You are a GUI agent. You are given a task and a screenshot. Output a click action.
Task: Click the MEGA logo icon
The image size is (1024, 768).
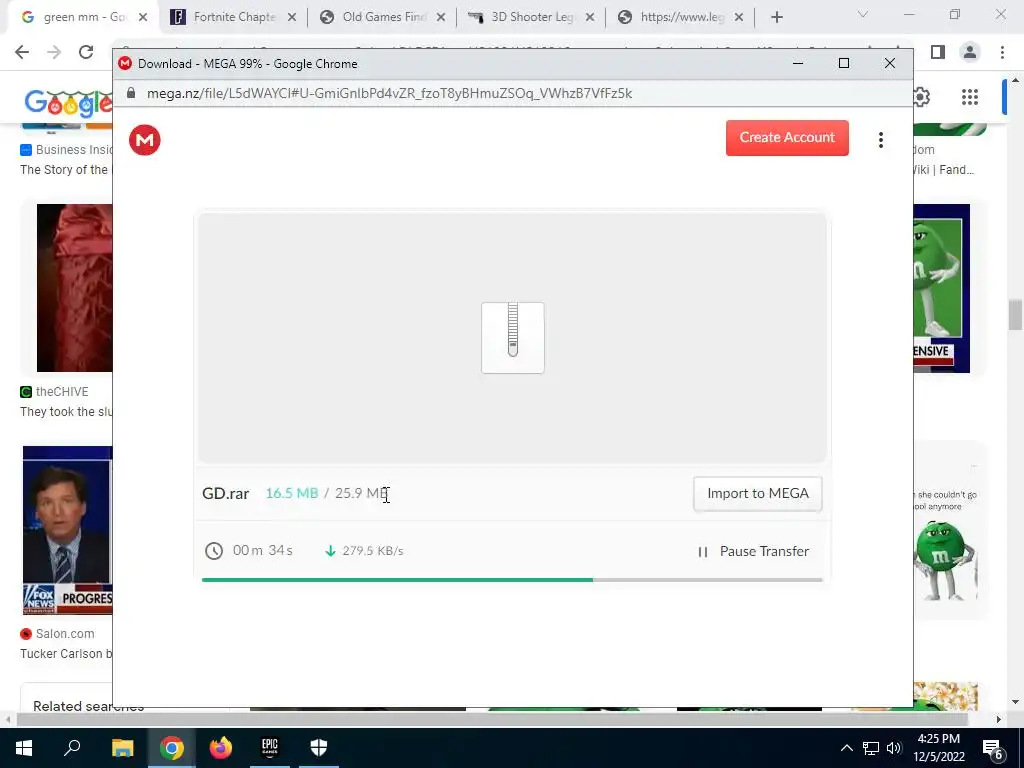pos(144,140)
